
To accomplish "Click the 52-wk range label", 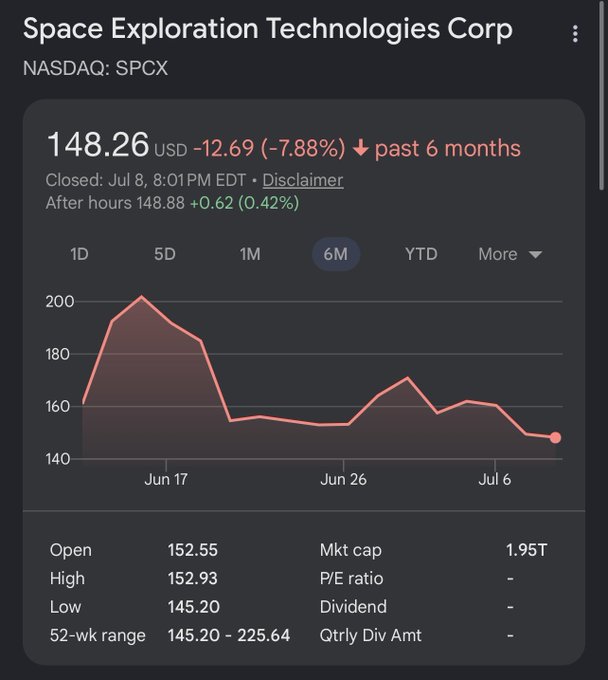I will click(98, 636).
